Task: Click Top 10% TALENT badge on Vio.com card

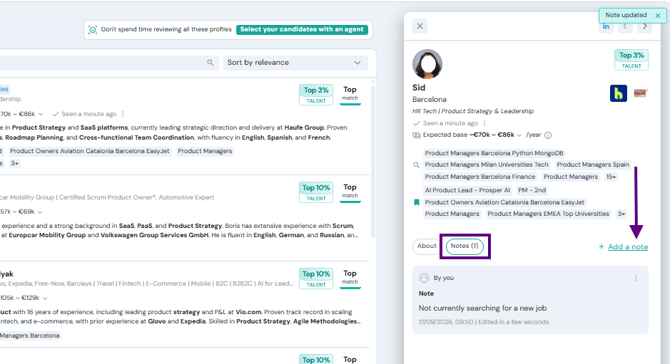Action: pyautogui.click(x=316, y=278)
